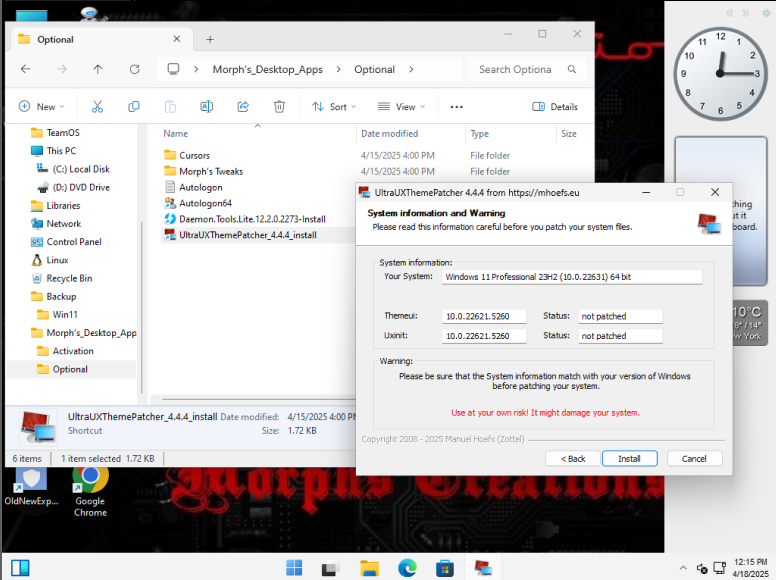This screenshot has width=776, height=580.
Task: Select Activation folder in navigation pane
Action: [x=73, y=351]
